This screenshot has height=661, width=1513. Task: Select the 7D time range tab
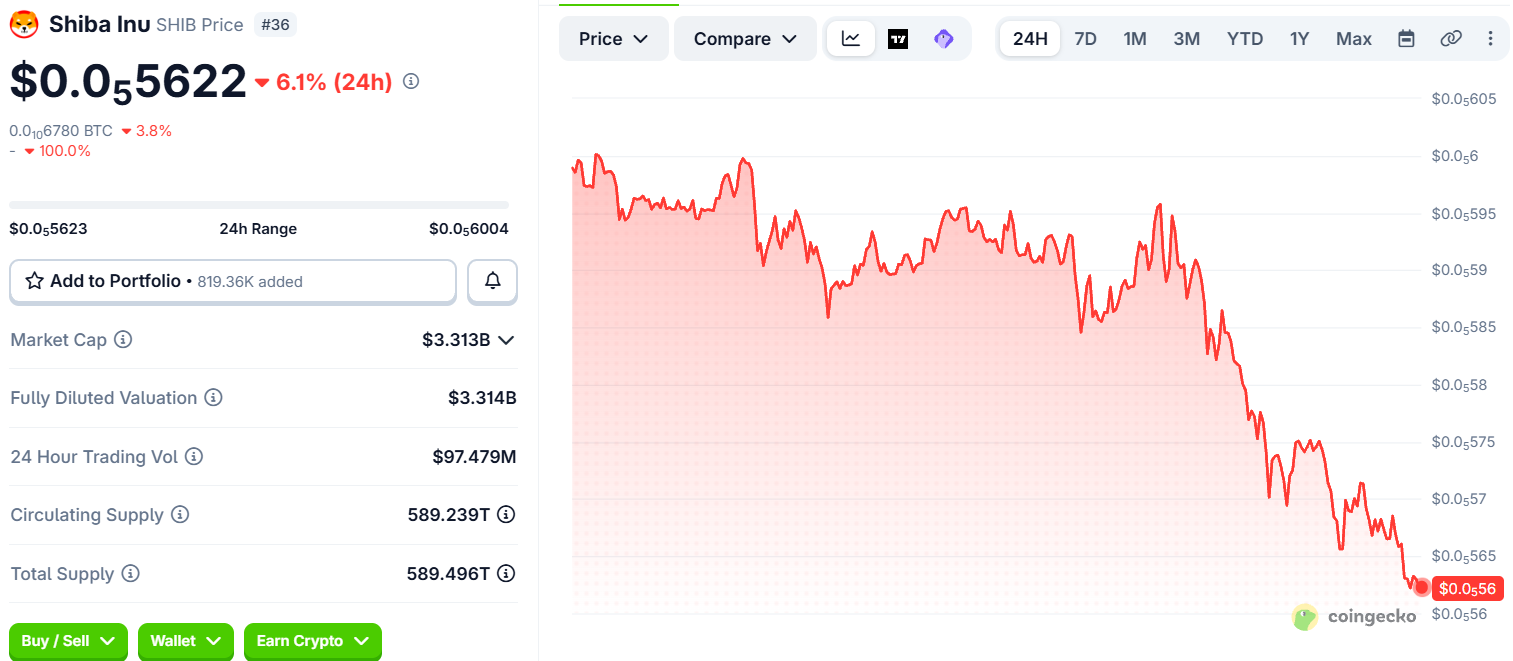(x=1085, y=39)
